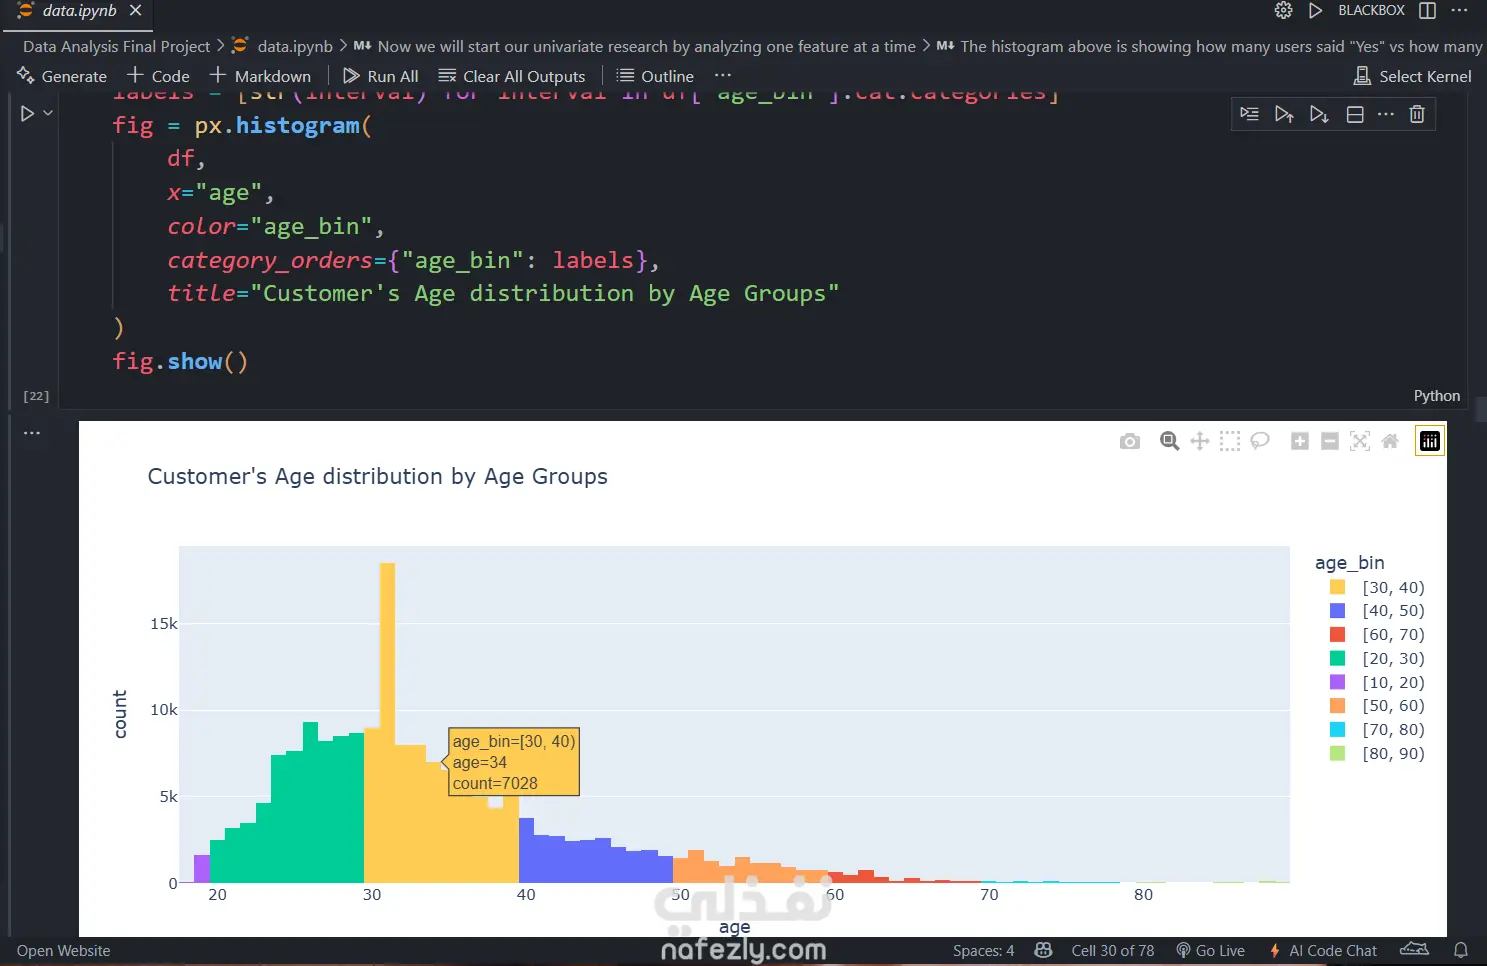The height and width of the screenshot is (966, 1487).
Task: Click the px.histogram code text
Action: (x=283, y=126)
